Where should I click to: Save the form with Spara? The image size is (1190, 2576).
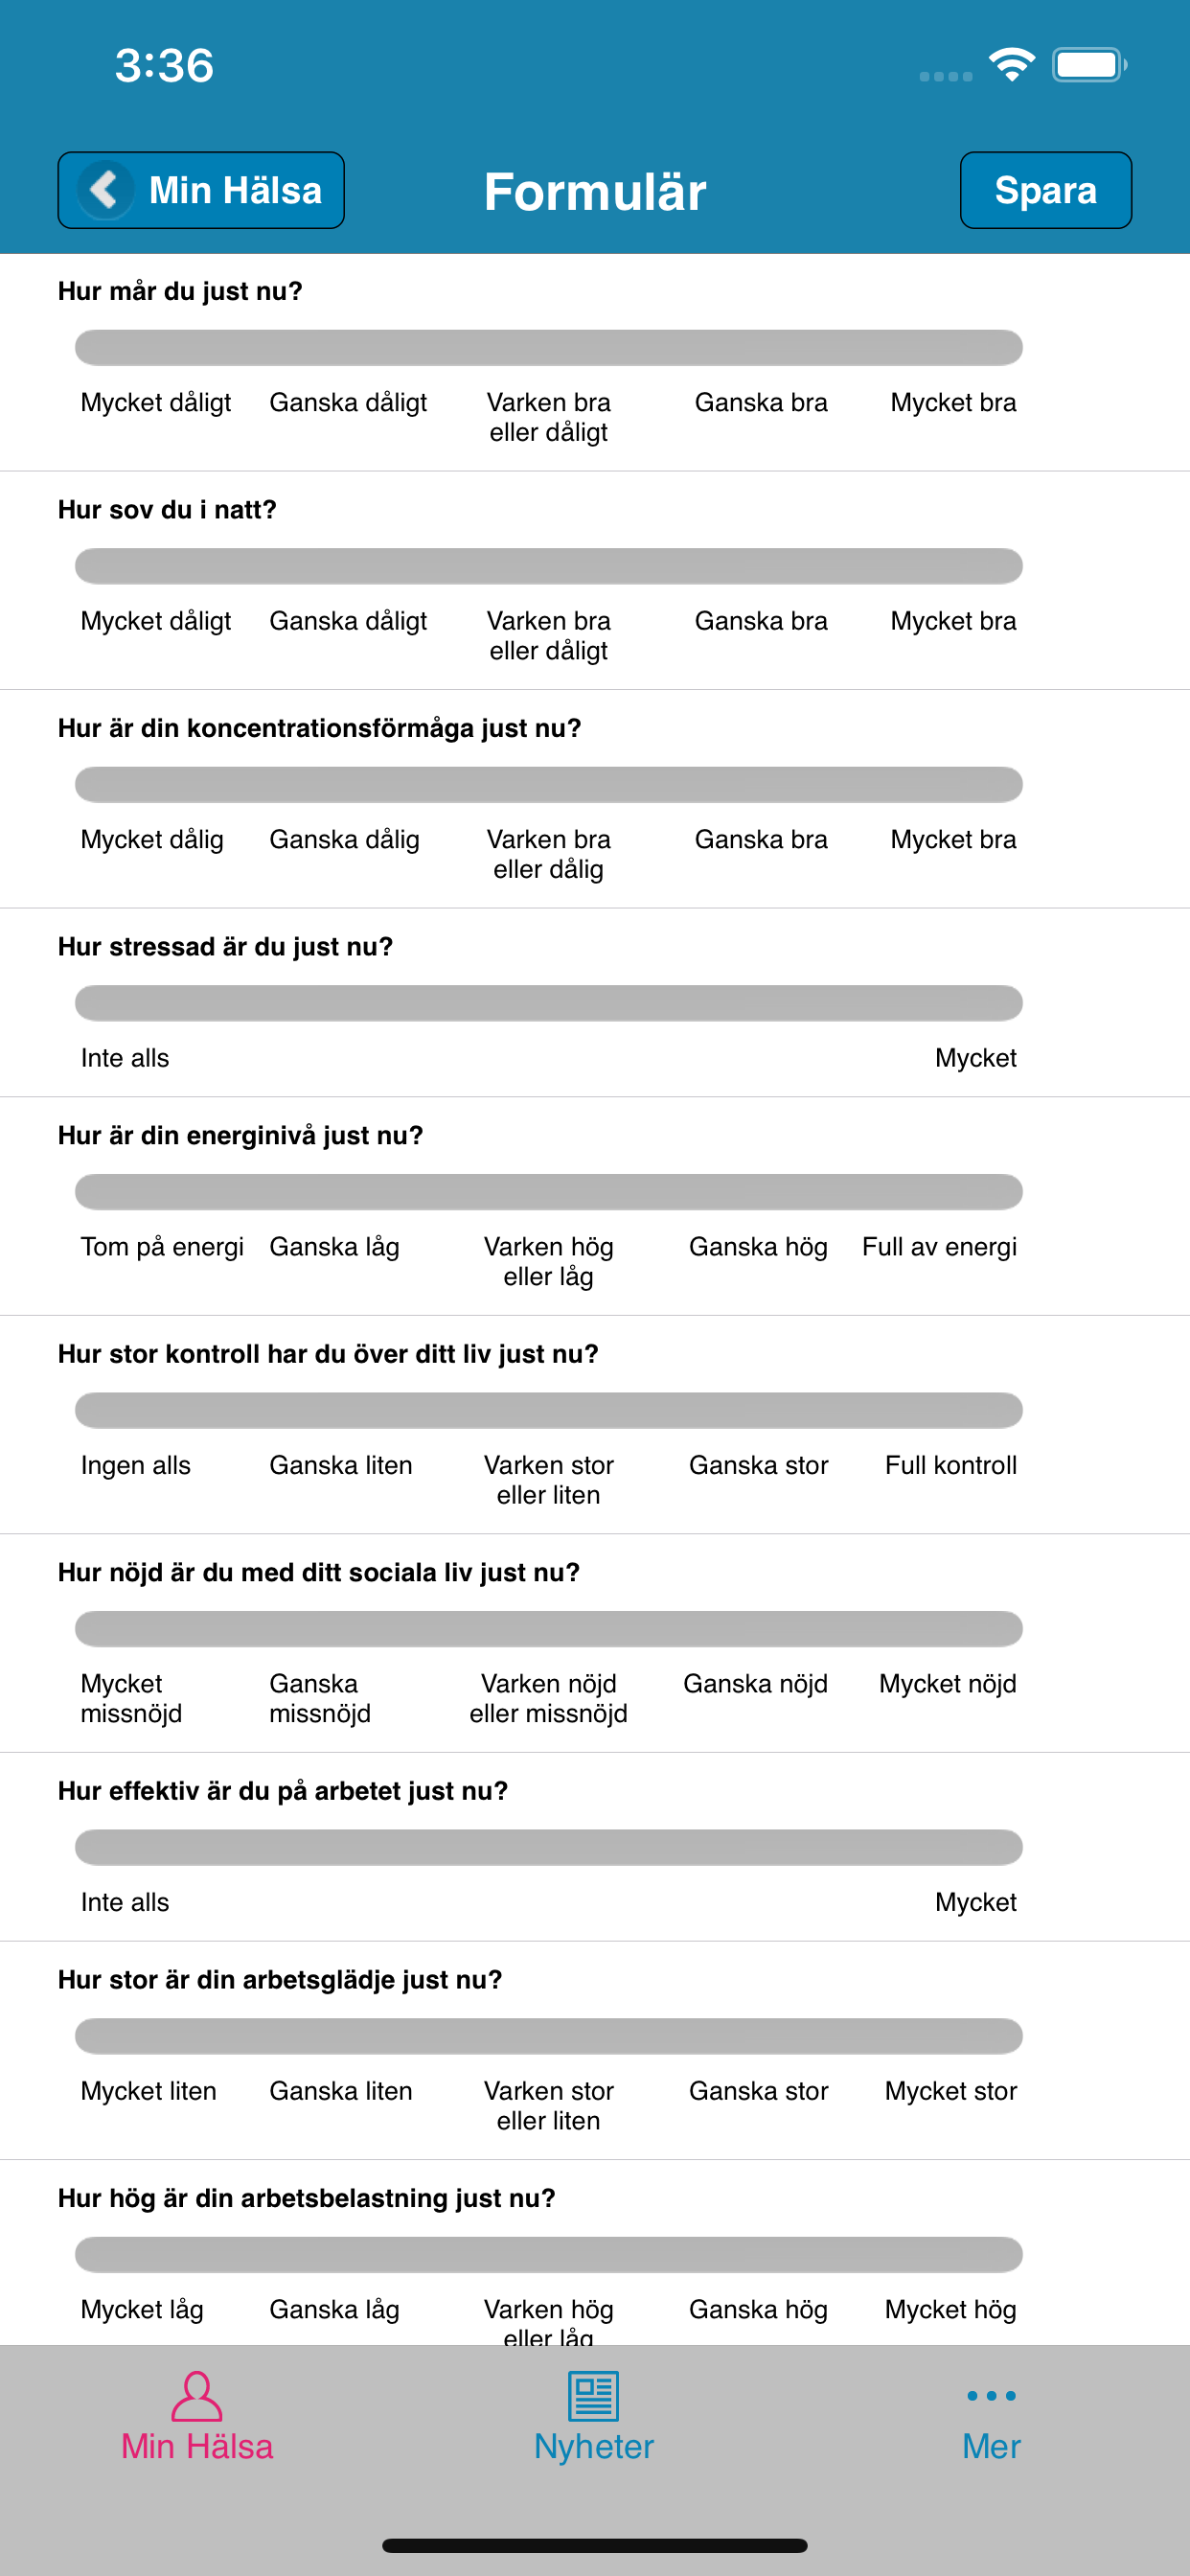1046,190
